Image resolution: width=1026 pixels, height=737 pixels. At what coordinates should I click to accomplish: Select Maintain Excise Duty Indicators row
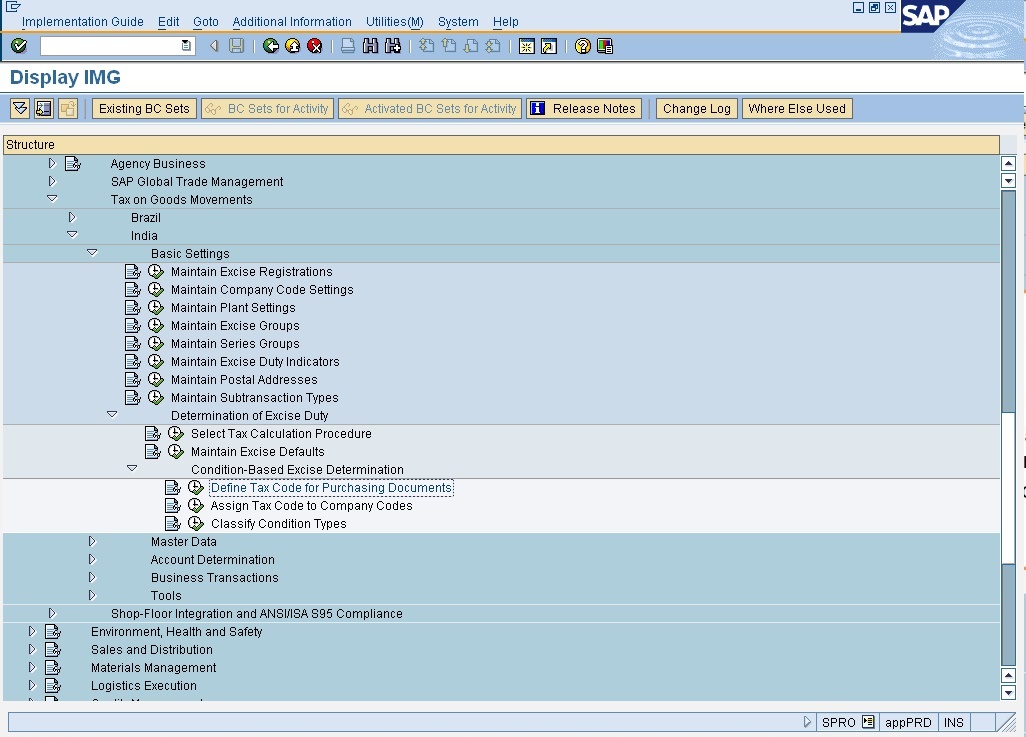[255, 361]
